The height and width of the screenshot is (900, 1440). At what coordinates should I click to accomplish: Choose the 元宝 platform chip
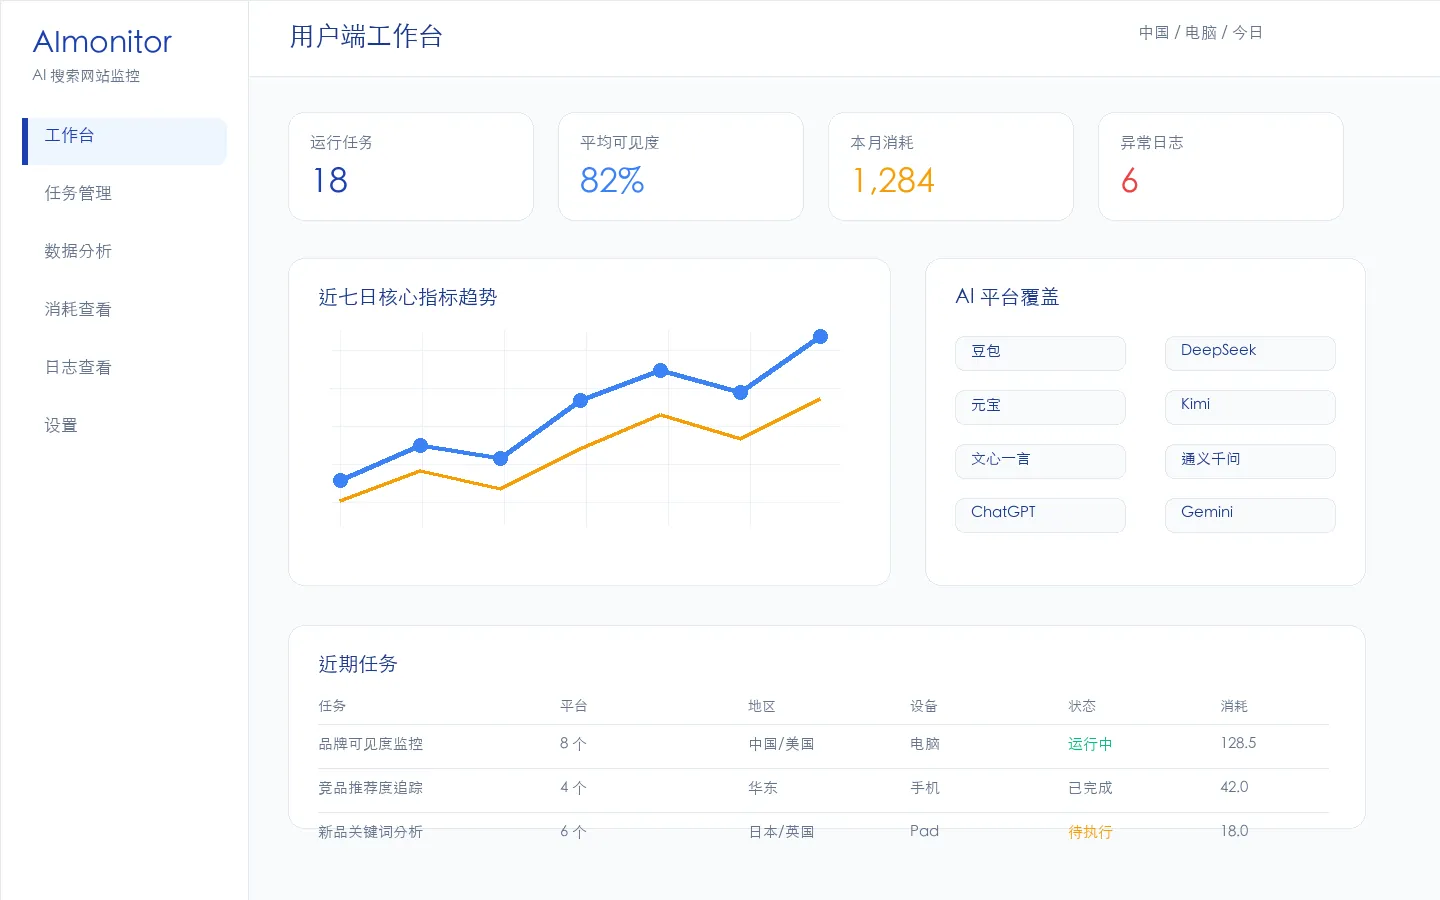pos(1040,407)
